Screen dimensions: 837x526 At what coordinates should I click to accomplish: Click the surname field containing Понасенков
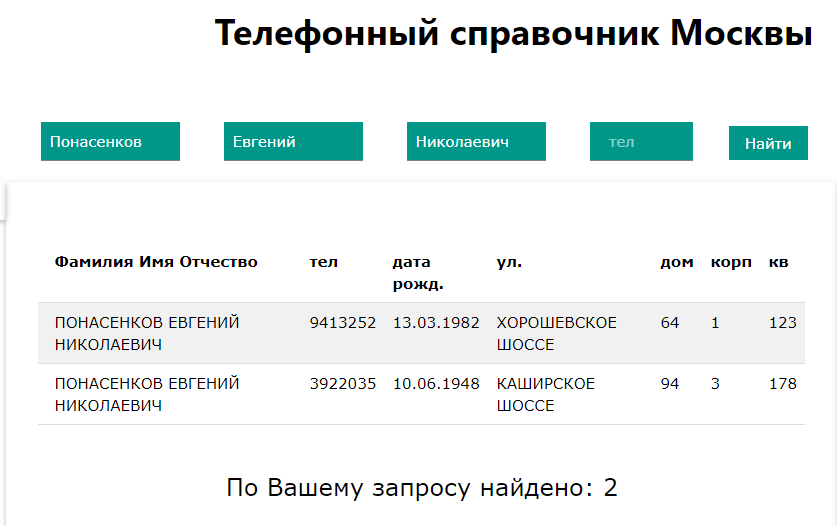pyautogui.click(x=110, y=142)
